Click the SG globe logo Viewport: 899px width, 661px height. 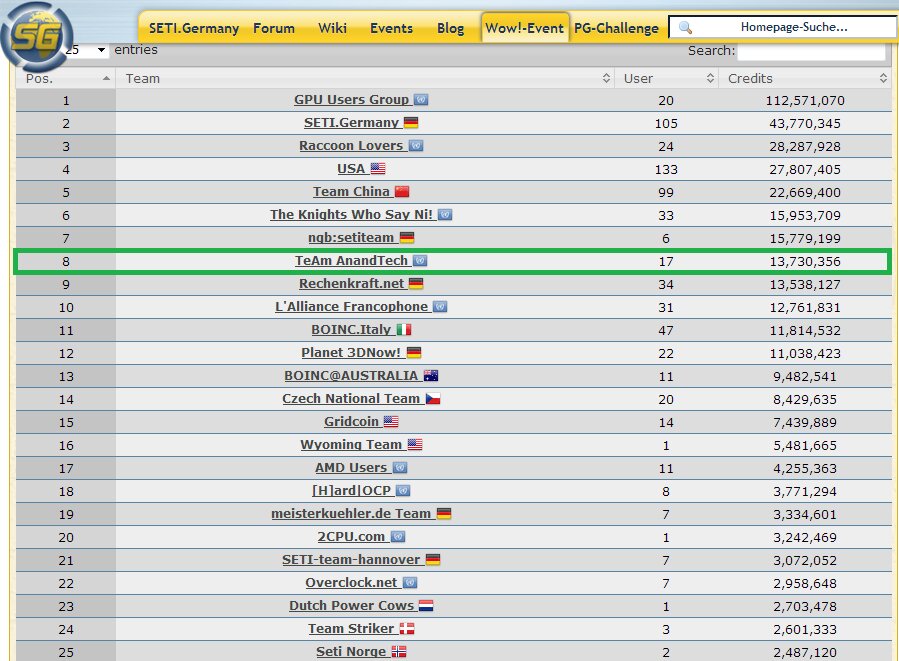click(37, 36)
